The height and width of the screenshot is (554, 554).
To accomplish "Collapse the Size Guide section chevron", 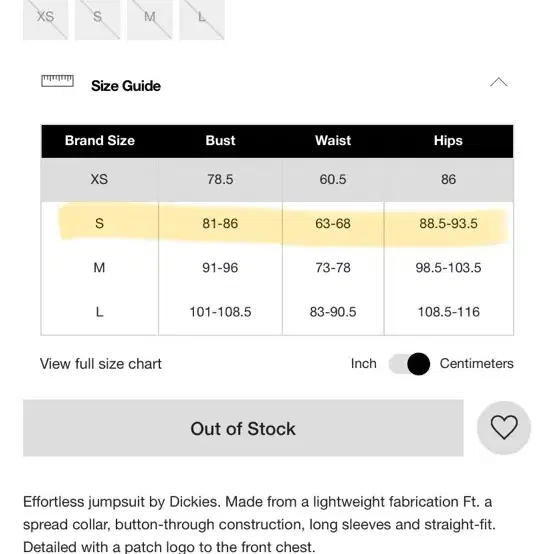I will (499, 82).
